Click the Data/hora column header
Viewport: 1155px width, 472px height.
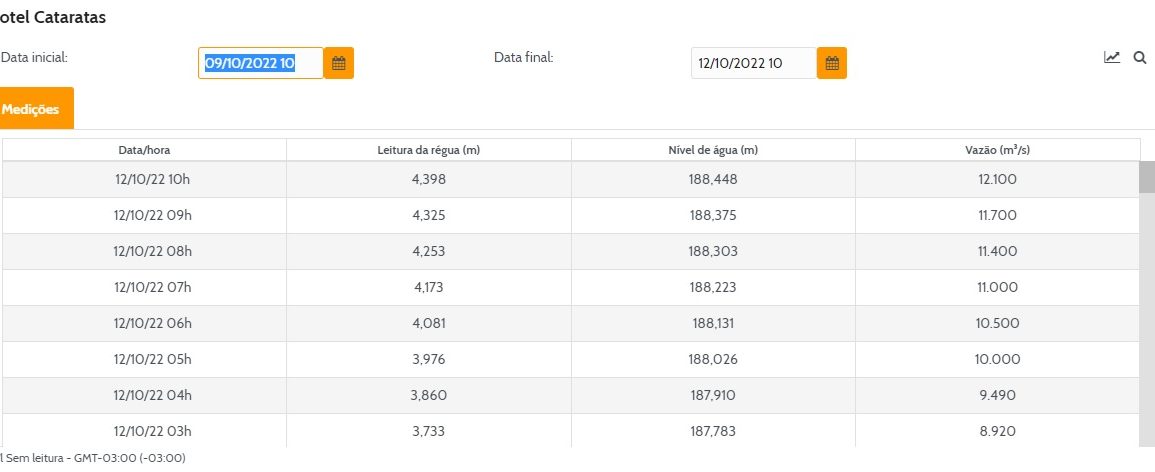click(144, 150)
